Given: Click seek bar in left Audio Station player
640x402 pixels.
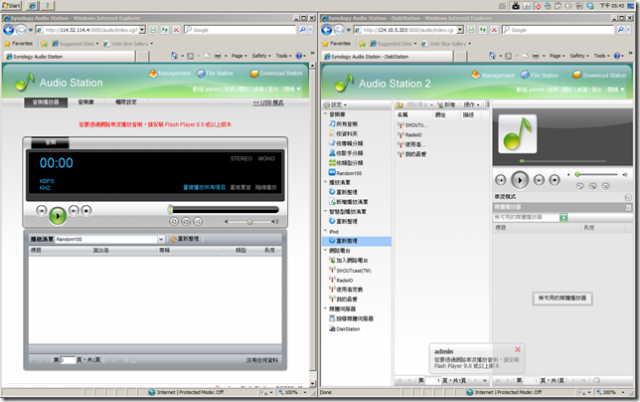Looking at the screenshot, I should (224, 210).
